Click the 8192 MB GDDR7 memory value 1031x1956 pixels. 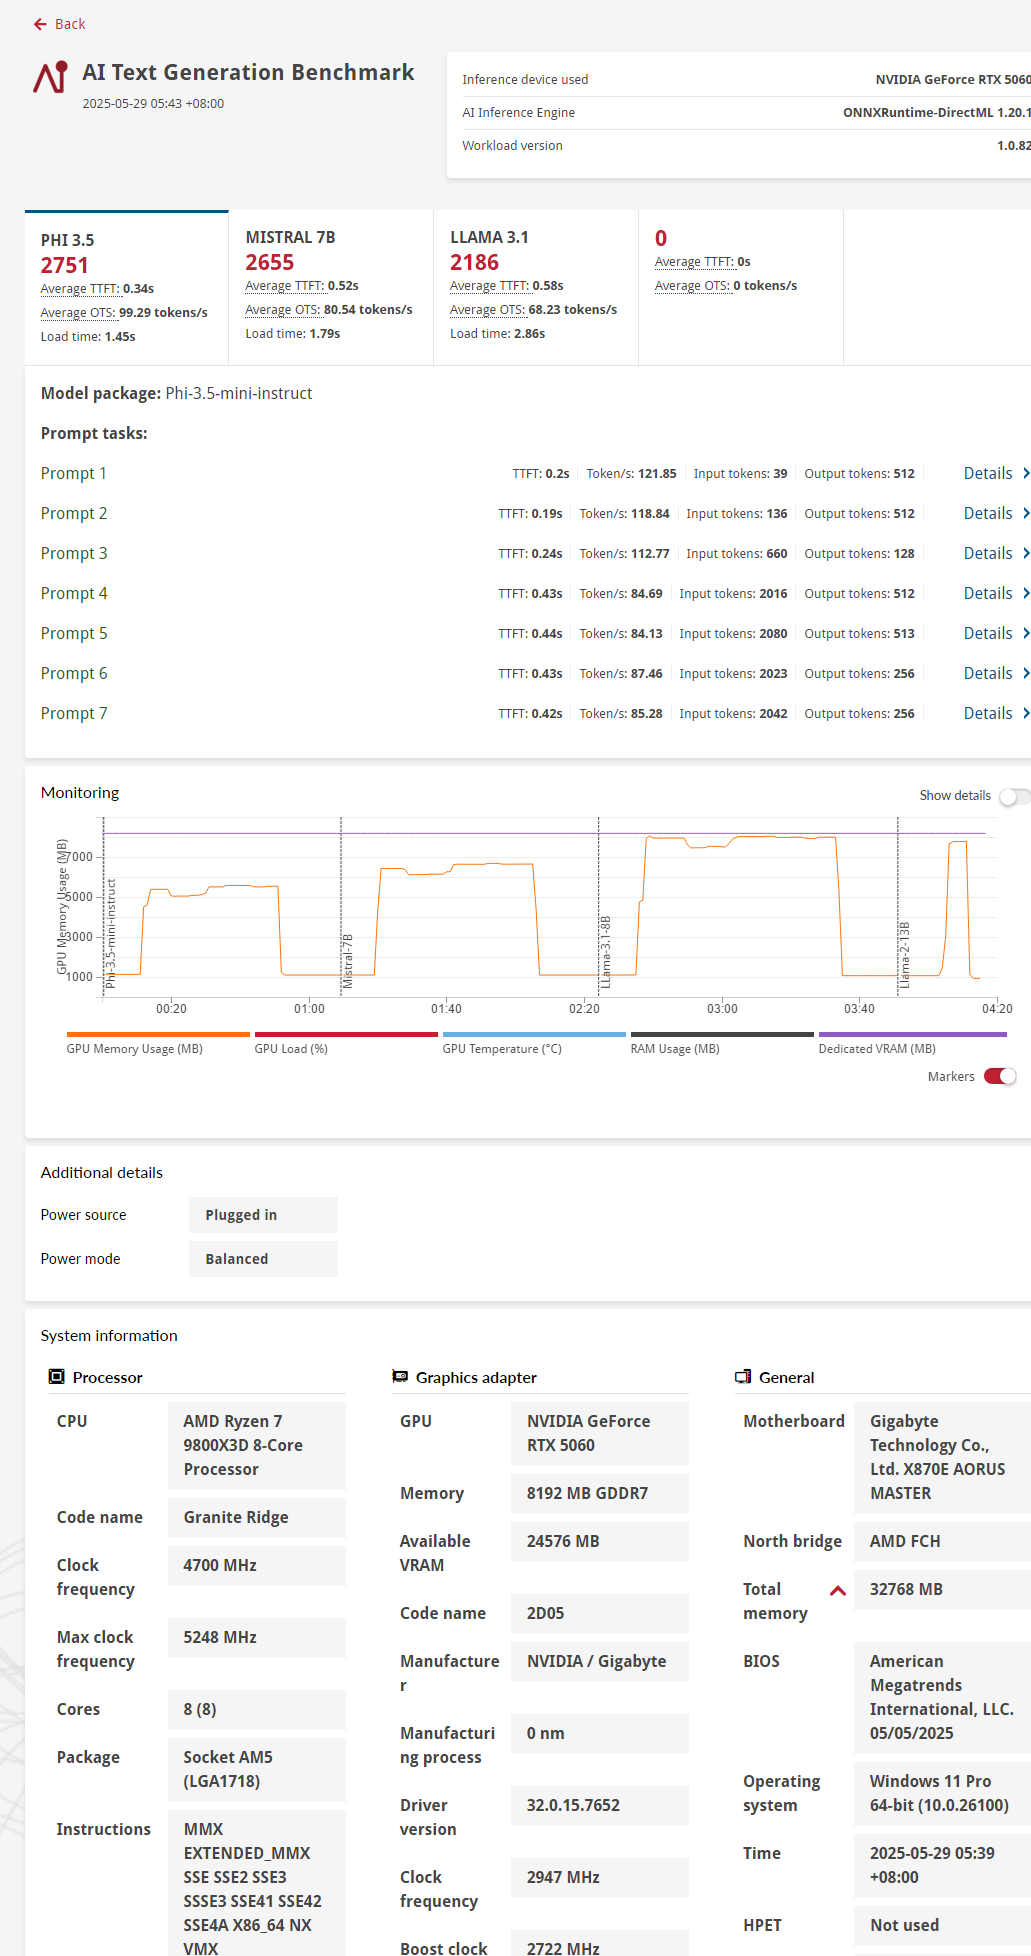coord(599,1493)
